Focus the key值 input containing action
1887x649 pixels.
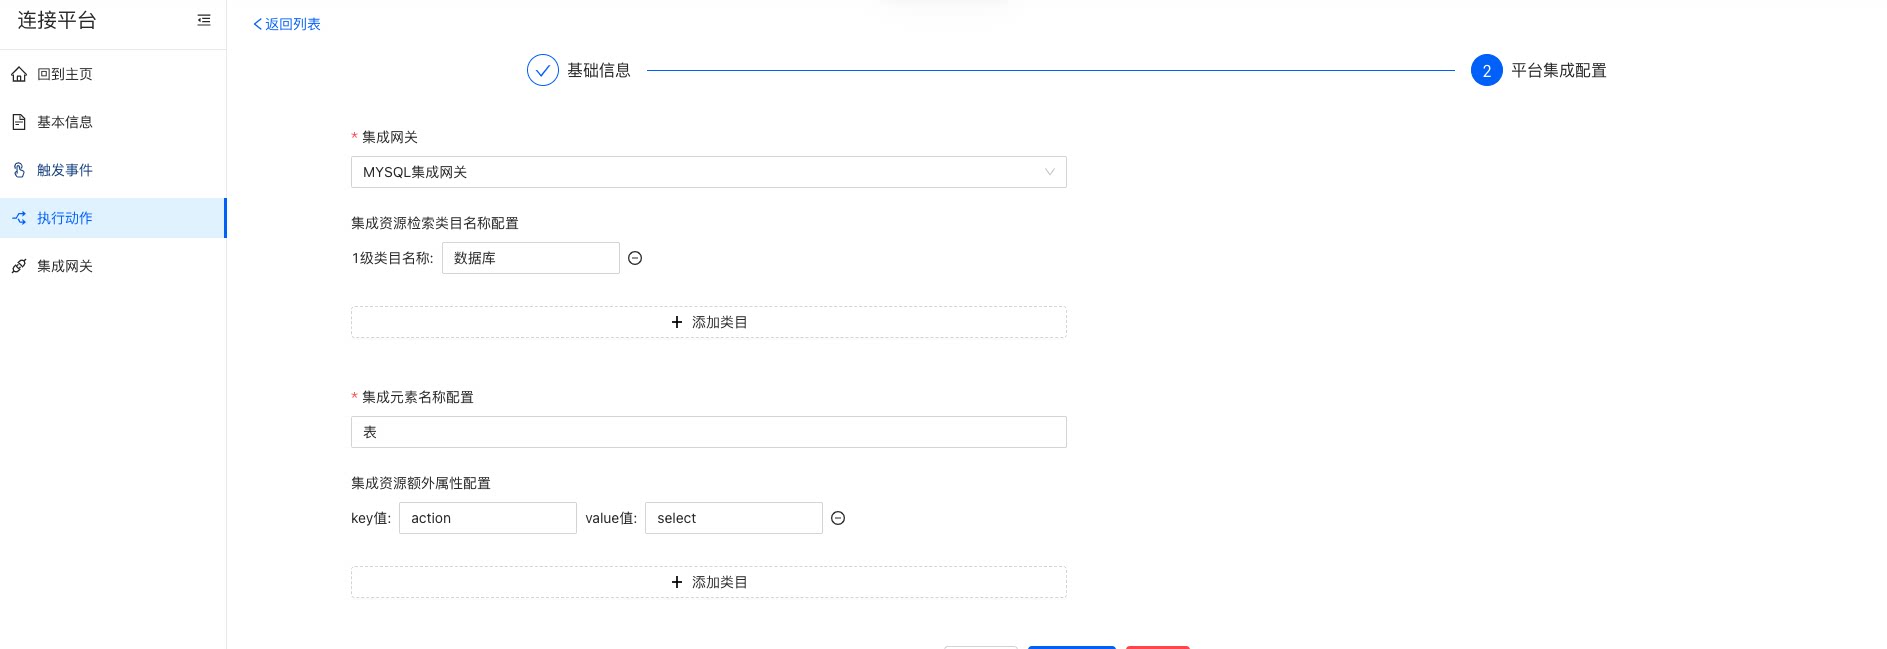pos(487,518)
